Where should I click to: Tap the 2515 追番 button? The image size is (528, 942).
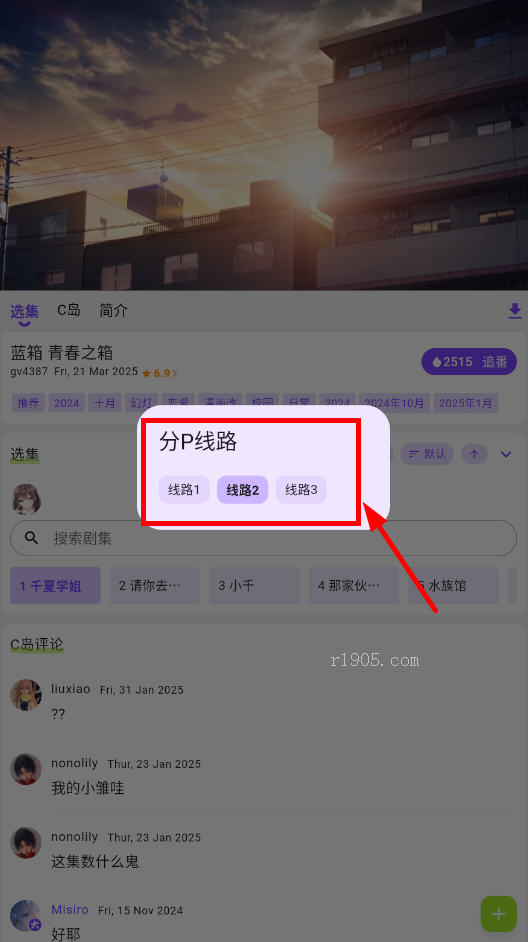[x=469, y=361]
